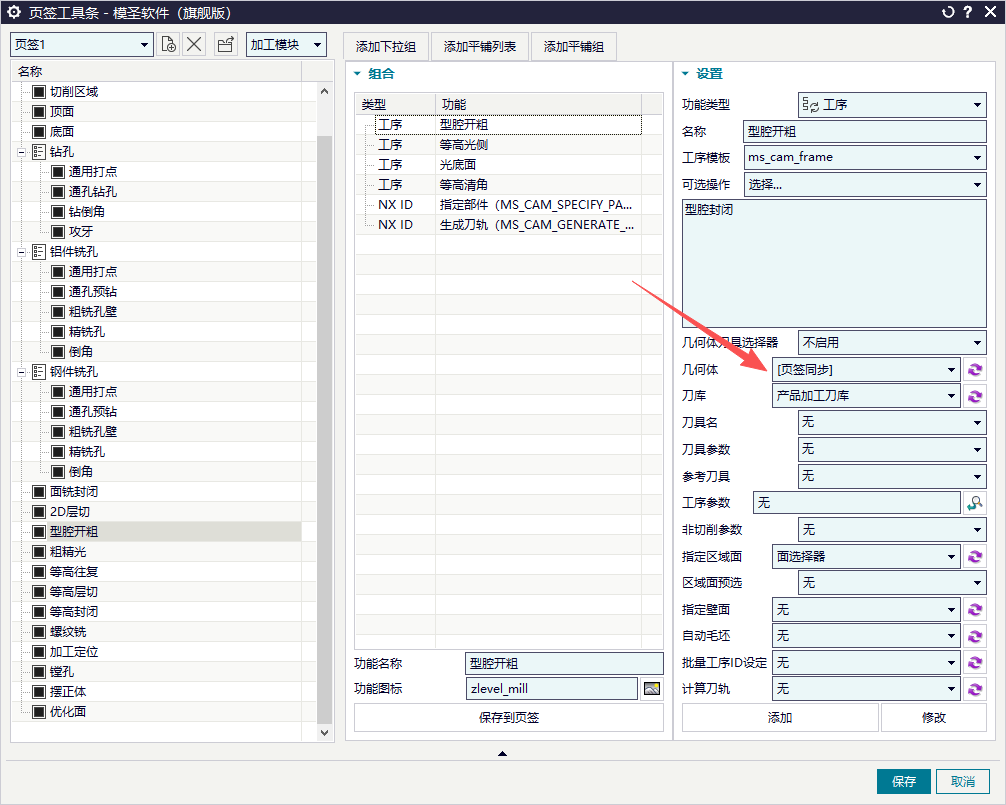Open the 几何体刀具选择器 不启用 dropdown
The height and width of the screenshot is (805, 1006).
coord(892,343)
